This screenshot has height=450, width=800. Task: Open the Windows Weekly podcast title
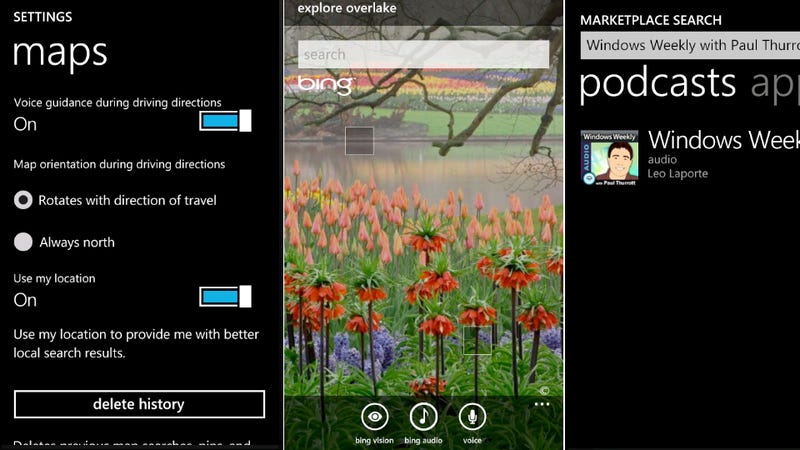pos(723,139)
